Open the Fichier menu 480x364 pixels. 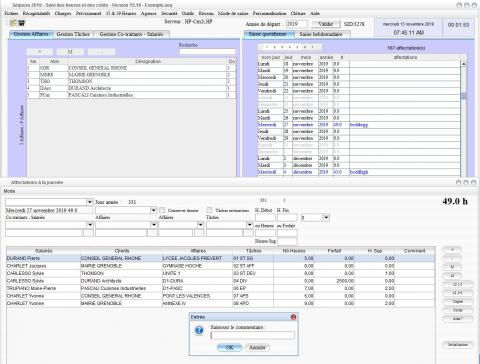(x=11, y=13)
